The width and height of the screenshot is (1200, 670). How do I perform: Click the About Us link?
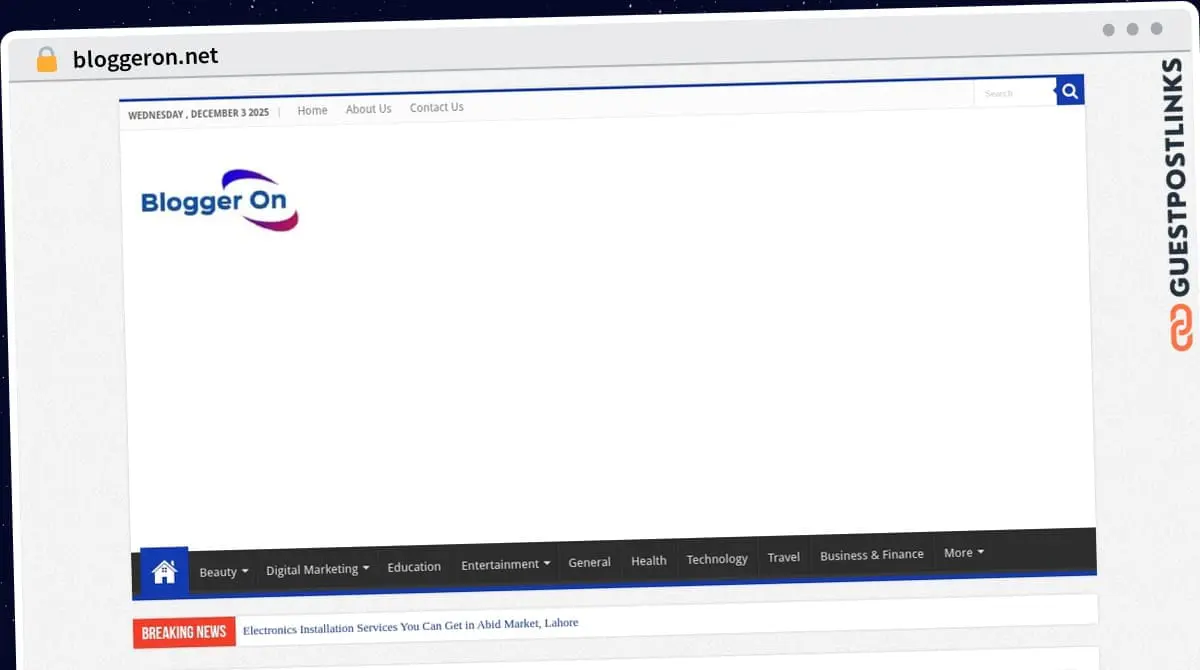[x=368, y=108]
